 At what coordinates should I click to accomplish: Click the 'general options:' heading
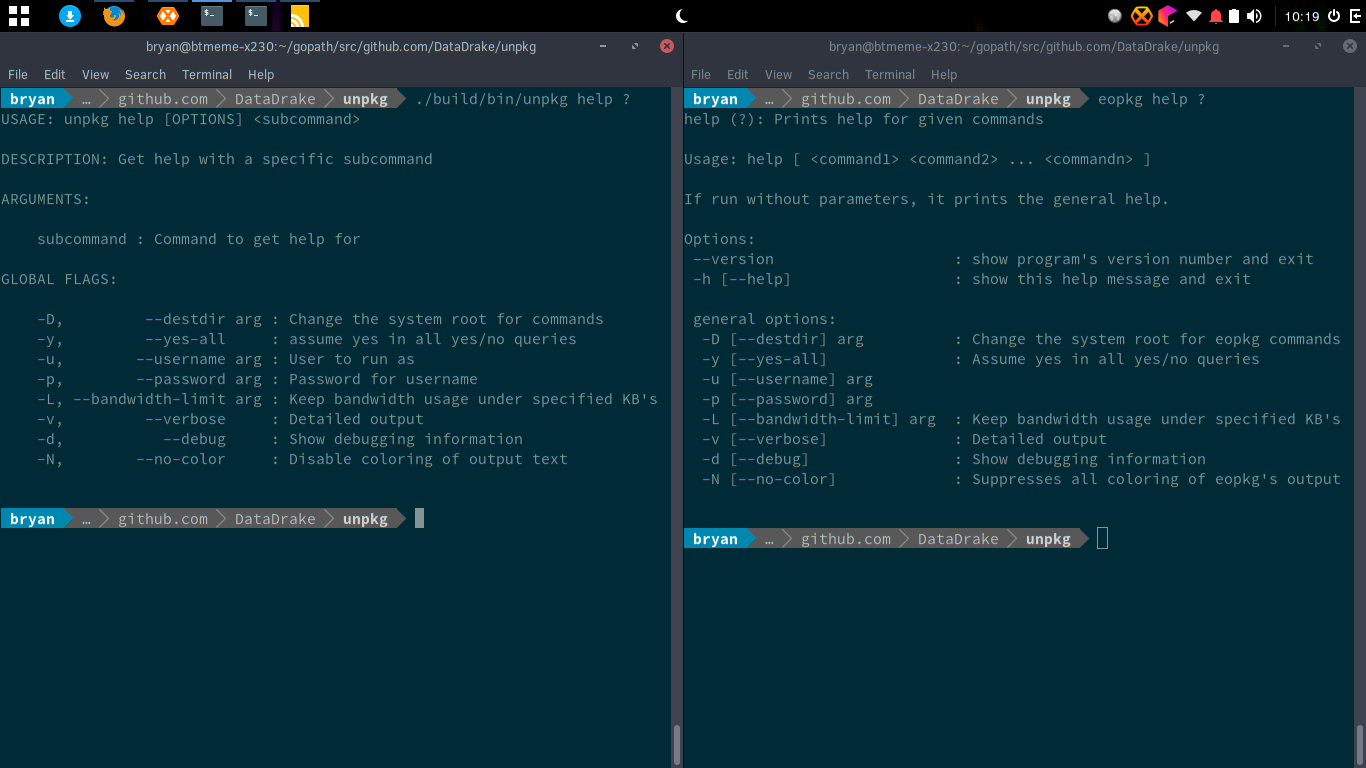[765, 319]
